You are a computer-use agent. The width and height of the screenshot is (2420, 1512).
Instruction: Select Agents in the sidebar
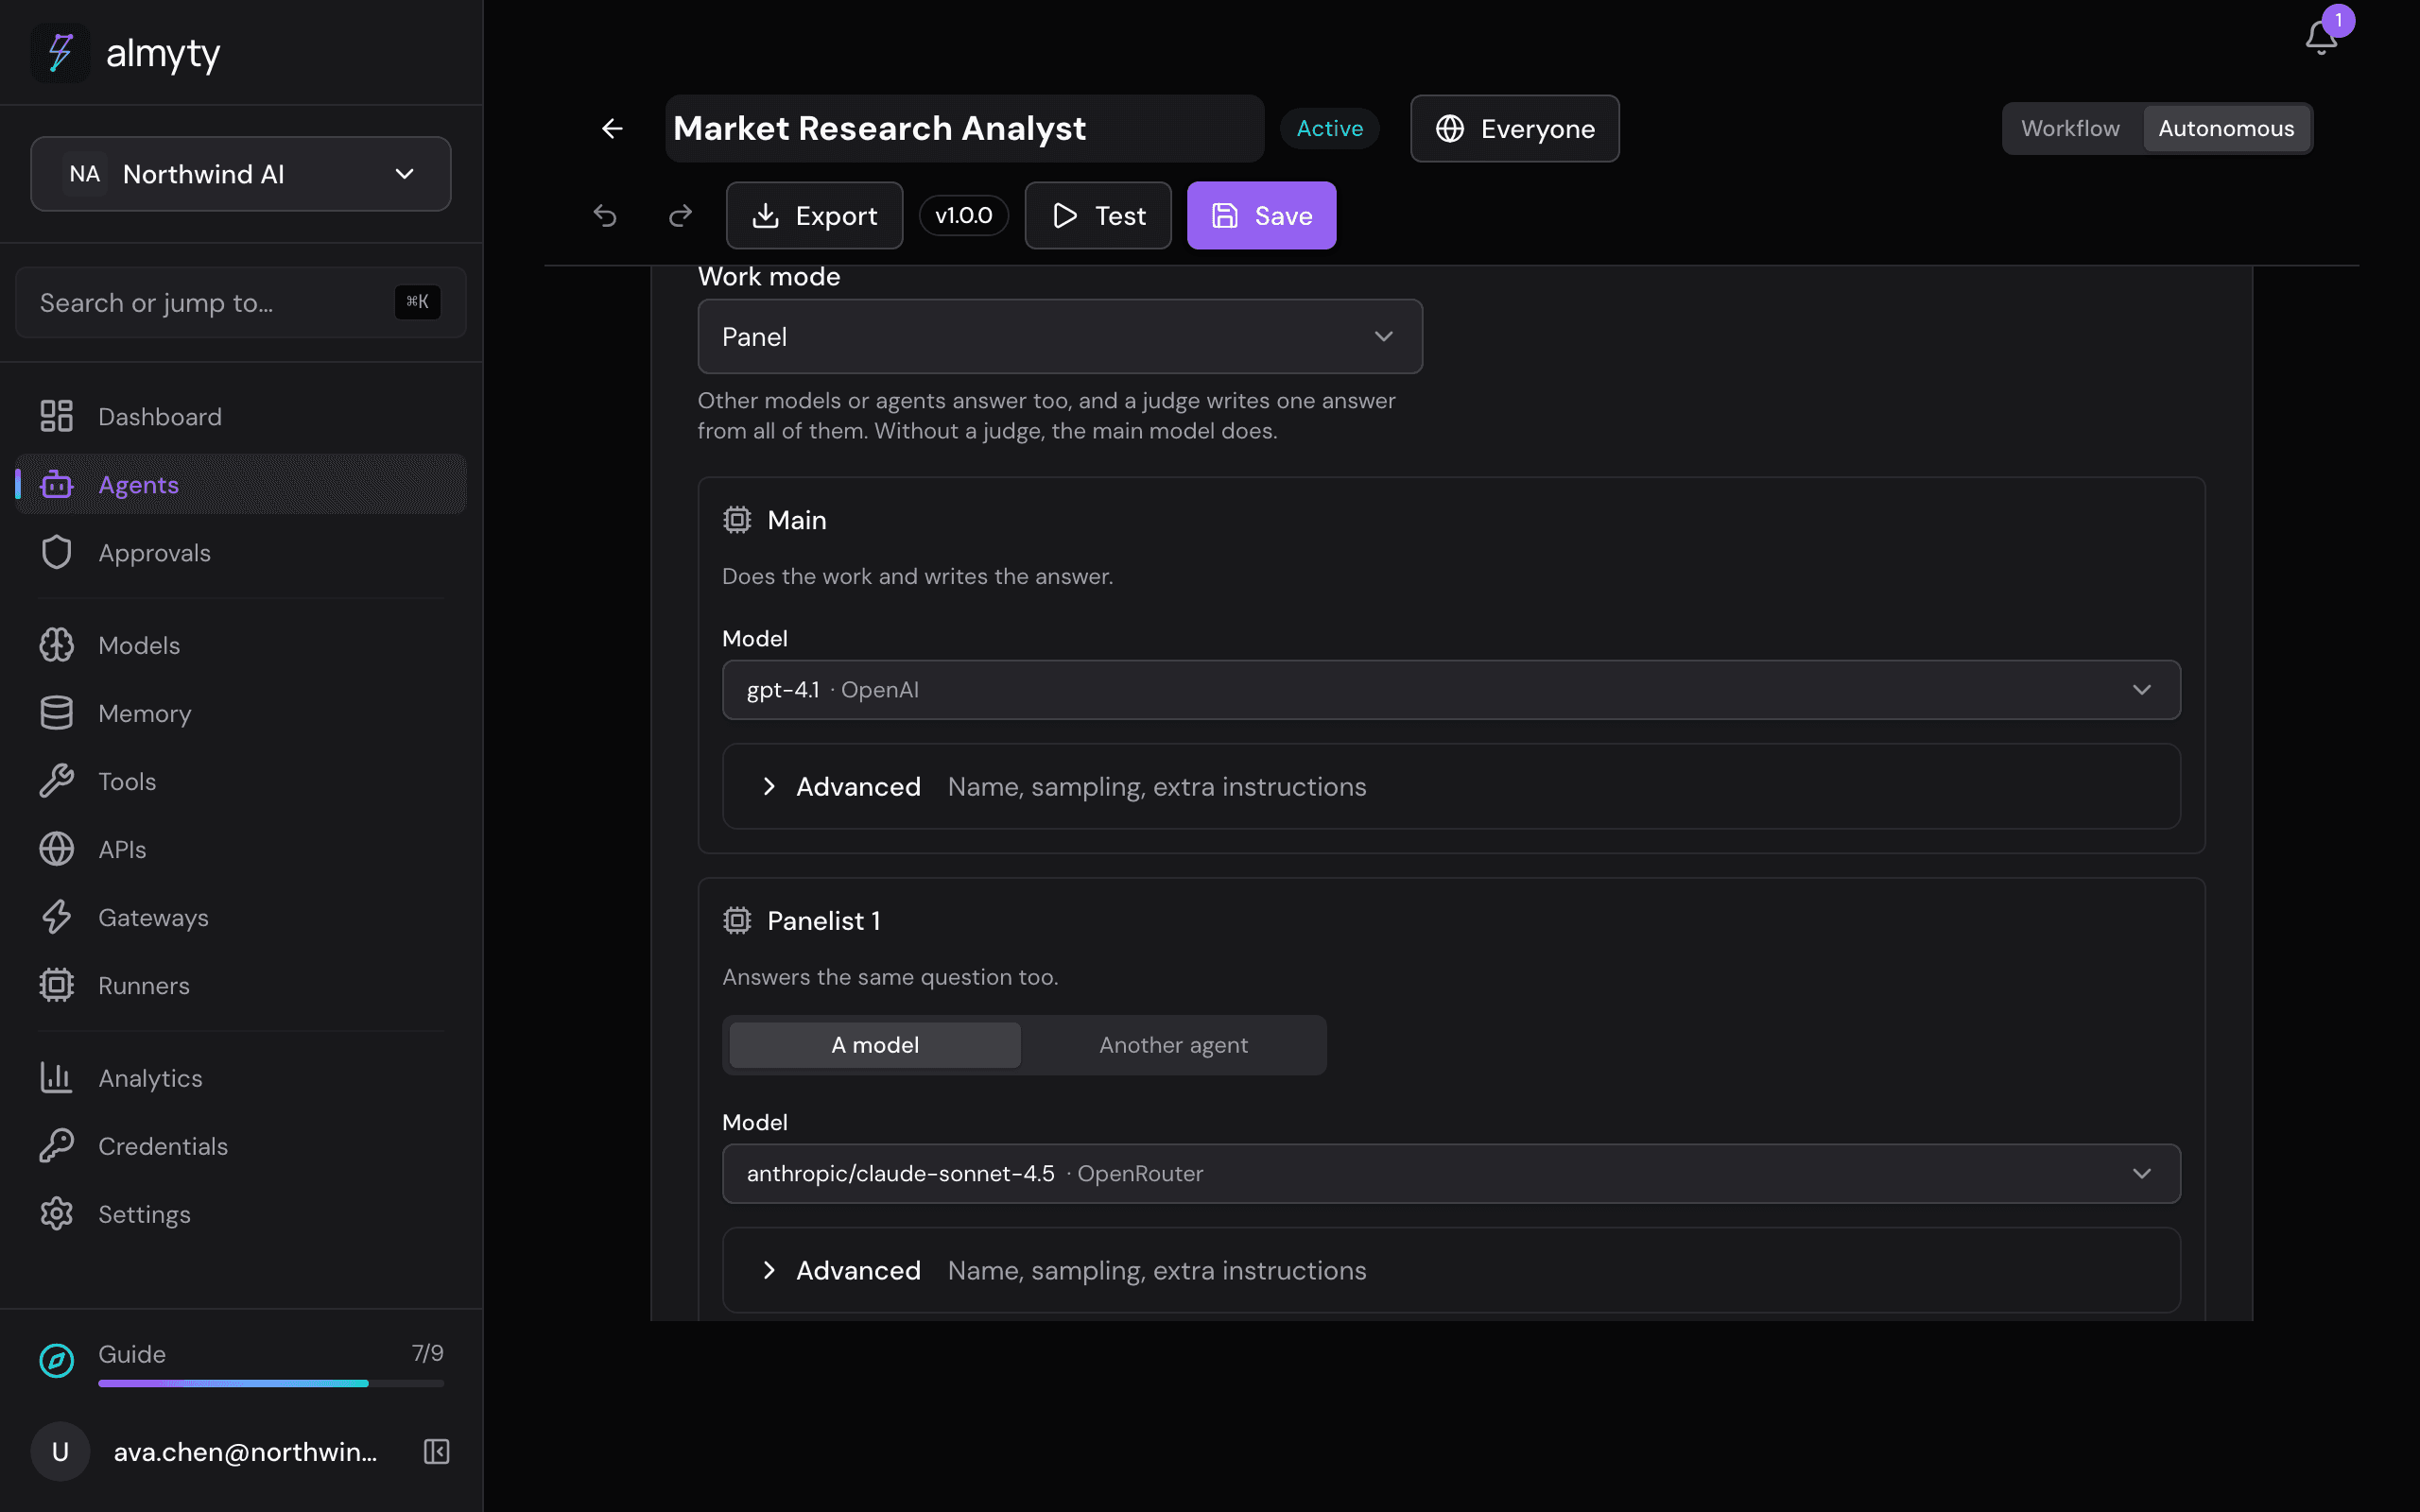pyautogui.click(x=241, y=484)
